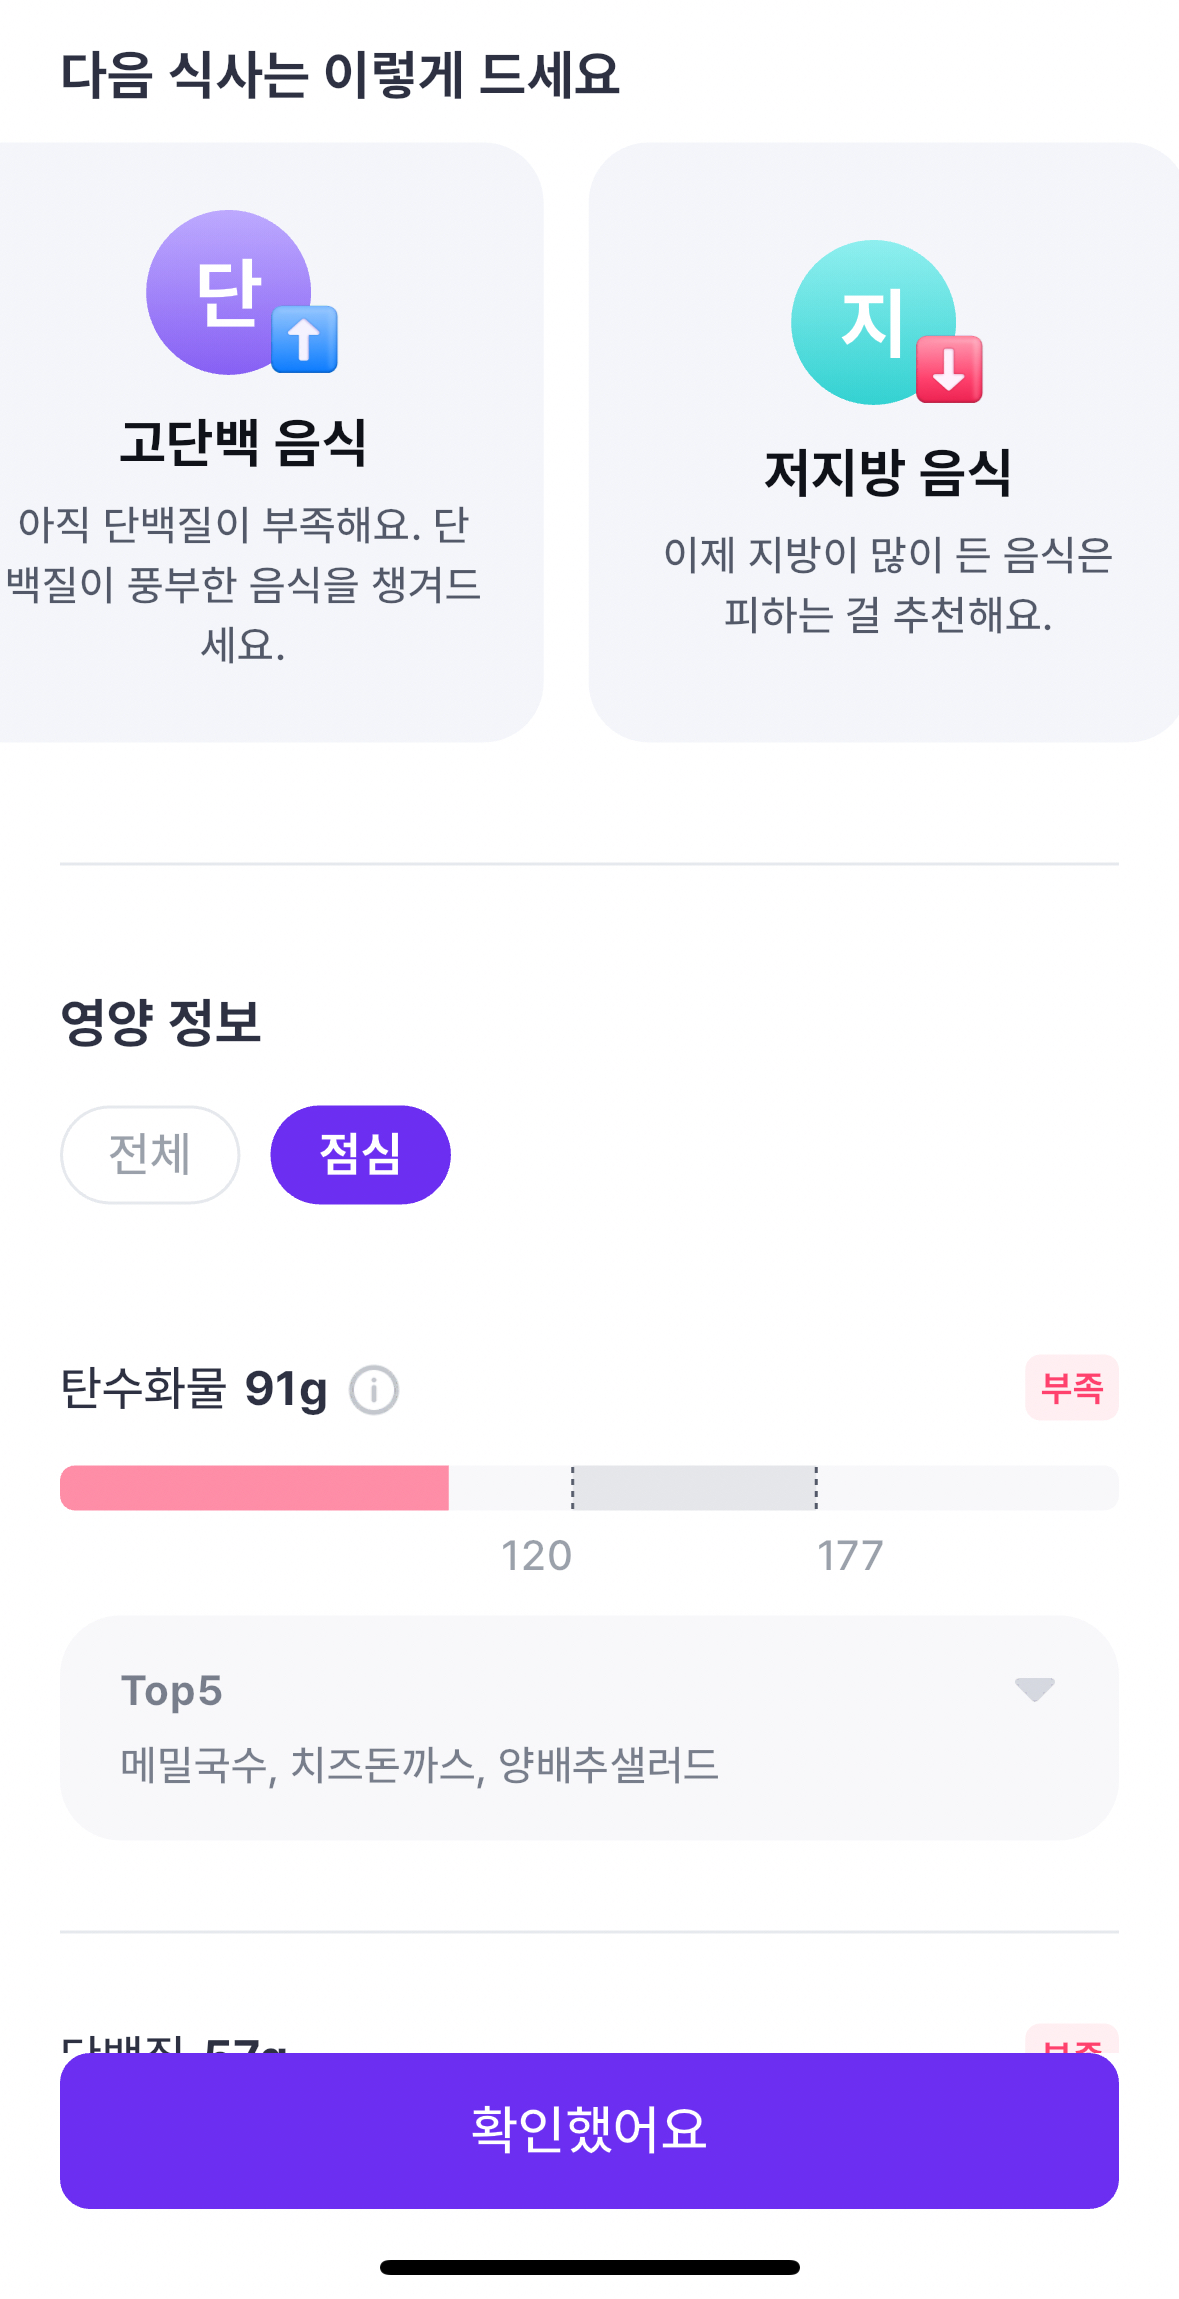Expand the Top5 dropdown arrow

click(x=1034, y=1689)
